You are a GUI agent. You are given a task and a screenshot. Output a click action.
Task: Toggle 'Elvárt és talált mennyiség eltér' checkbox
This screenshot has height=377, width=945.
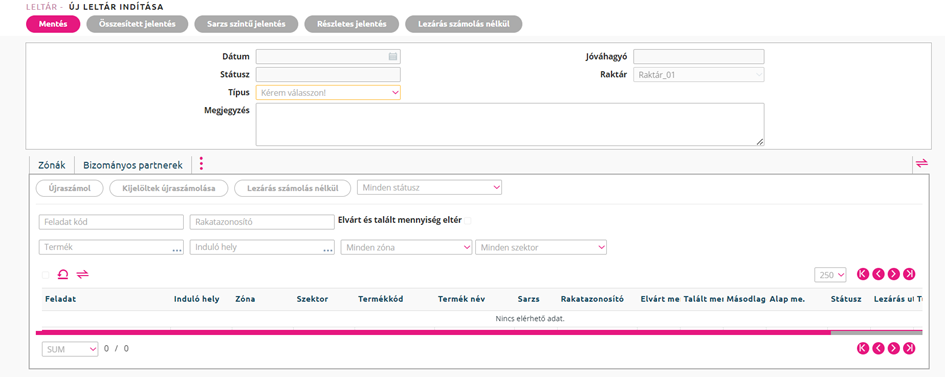coord(468,221)
